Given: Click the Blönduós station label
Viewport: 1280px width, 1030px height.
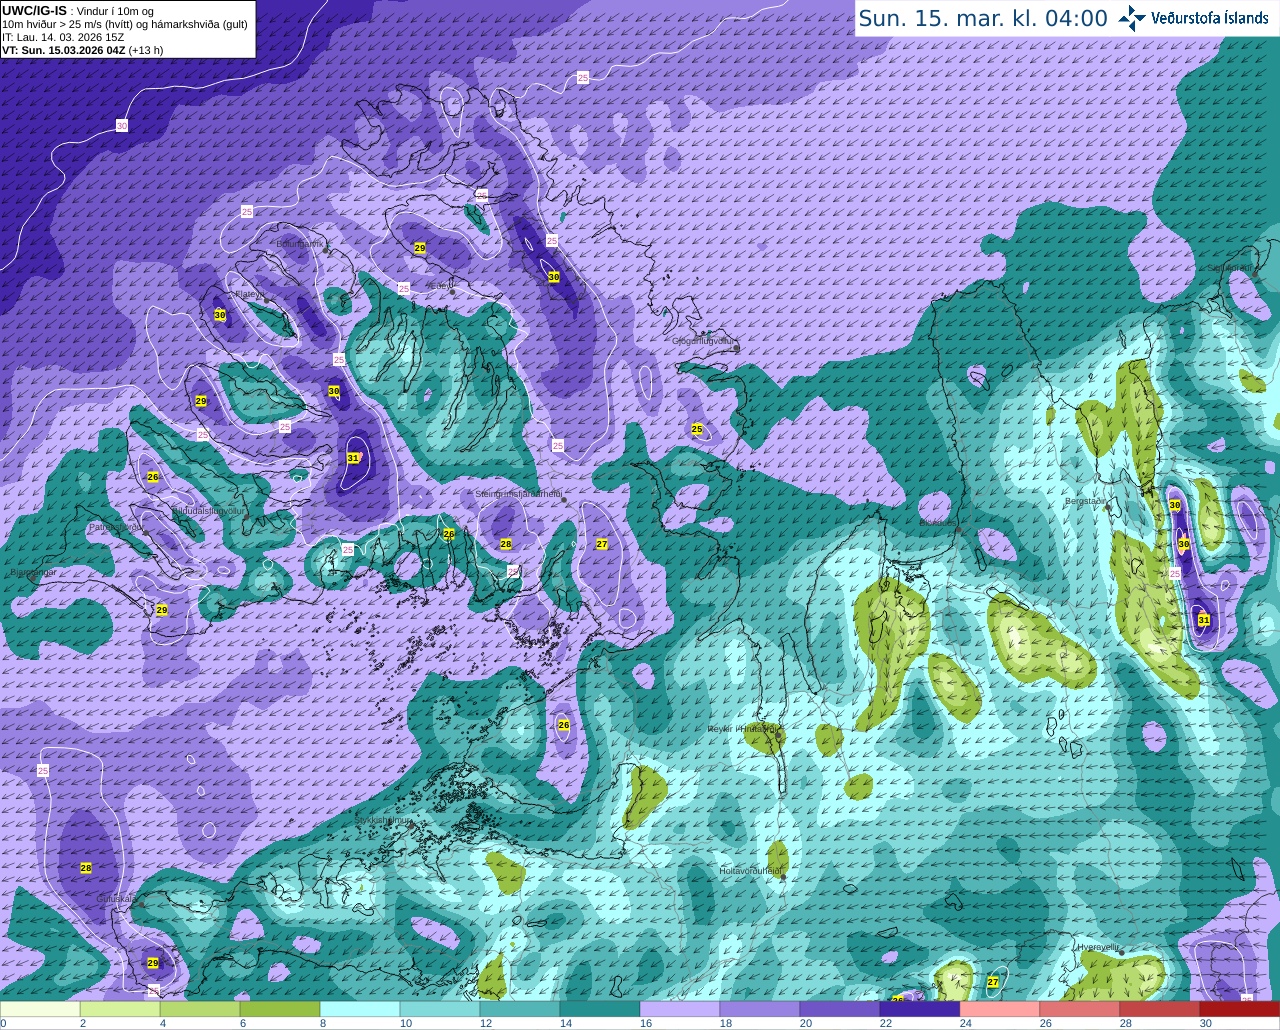Looking at the screenshot, I should pos(938,522).
